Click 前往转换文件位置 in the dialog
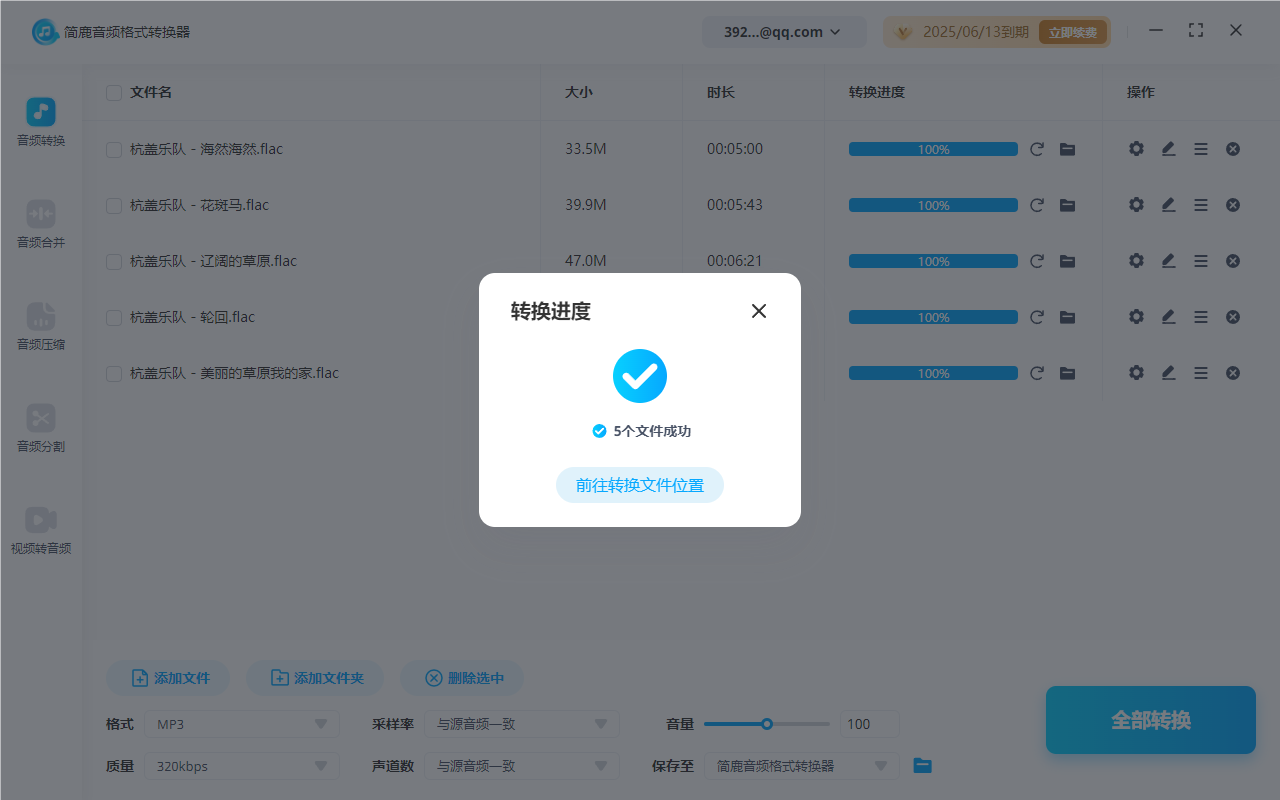The width and height of the screenshot is (1280, 800). pyautogui.click(x=639, y=484)
